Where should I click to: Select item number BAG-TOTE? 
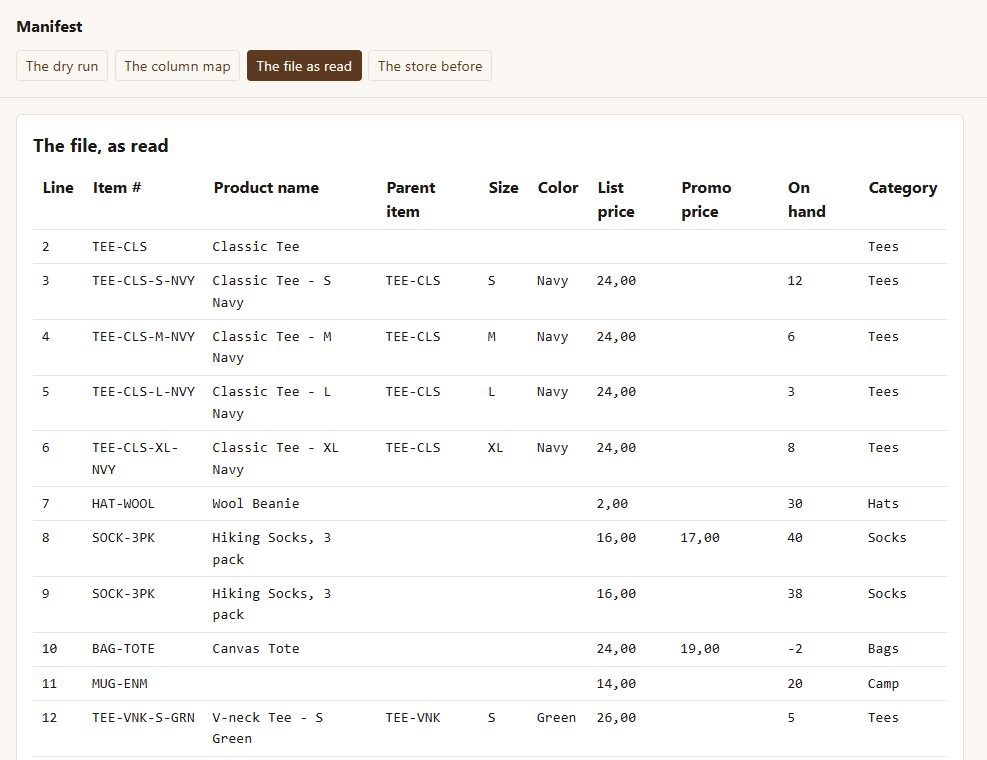click(x=123, y=649)
